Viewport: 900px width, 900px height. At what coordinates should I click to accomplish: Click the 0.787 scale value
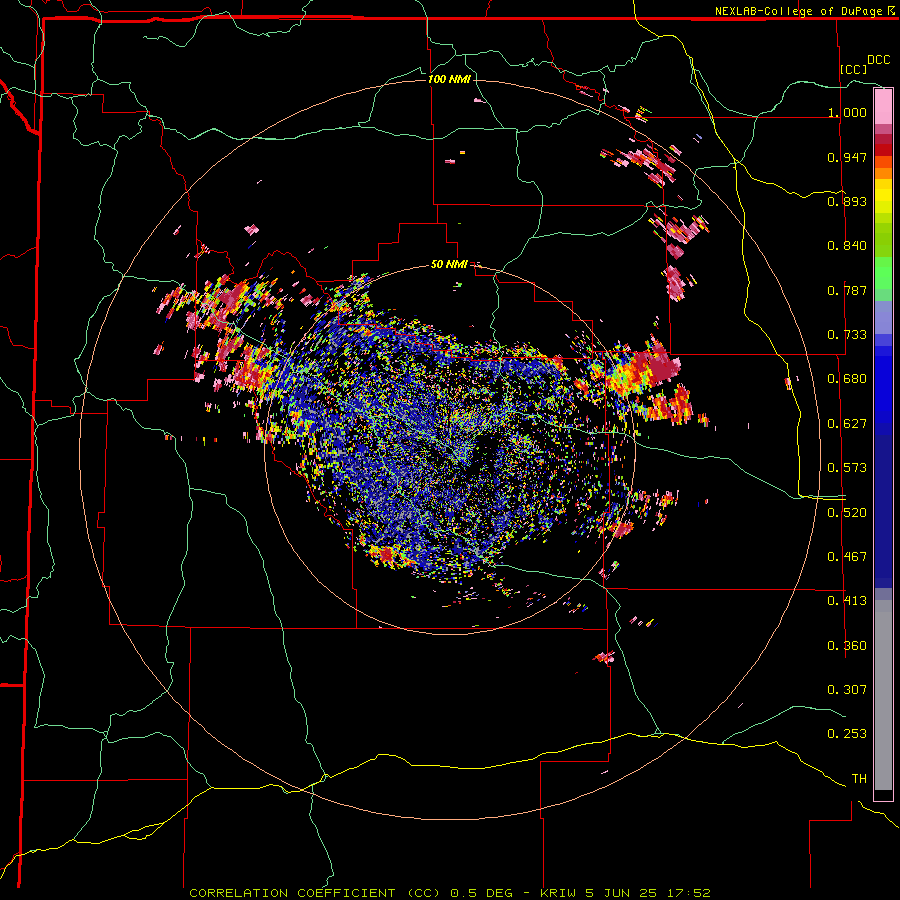point(847,290)
